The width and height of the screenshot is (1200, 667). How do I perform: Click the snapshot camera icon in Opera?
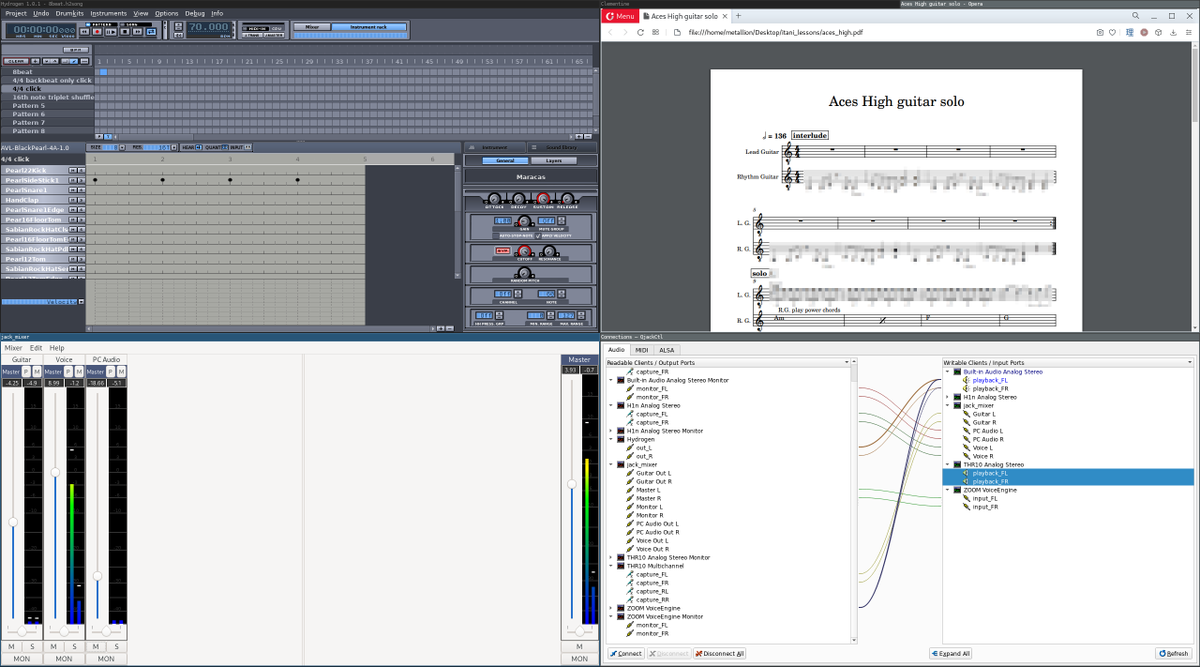[1100, 32]
